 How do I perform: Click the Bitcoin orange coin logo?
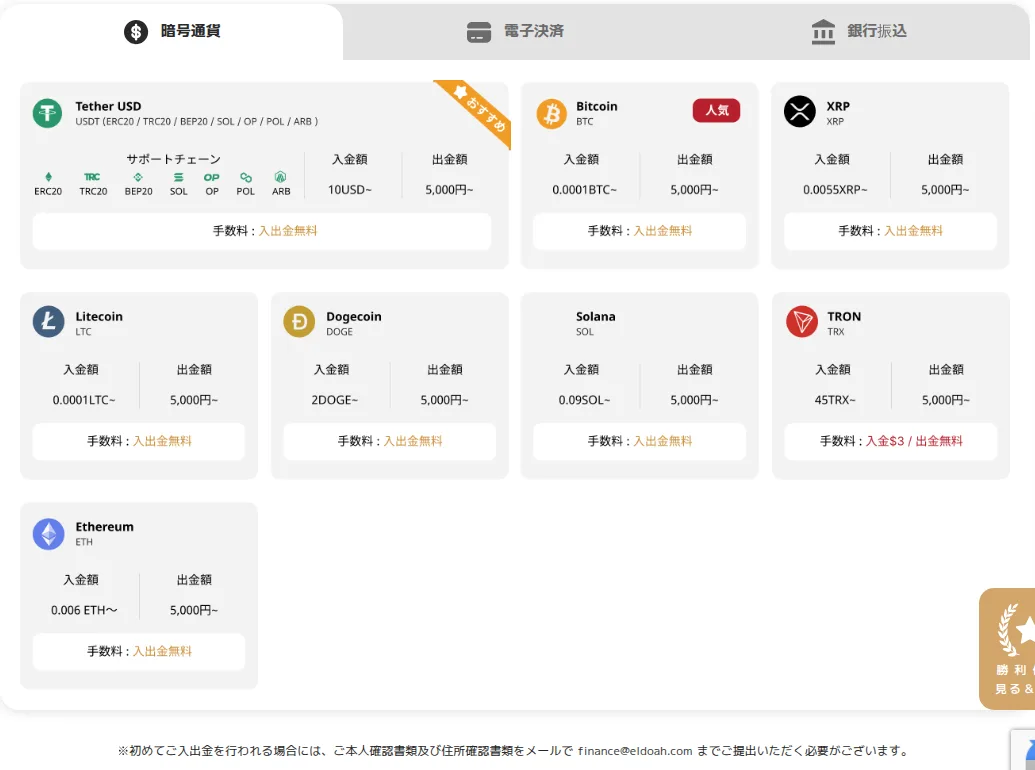pos(551,113)
